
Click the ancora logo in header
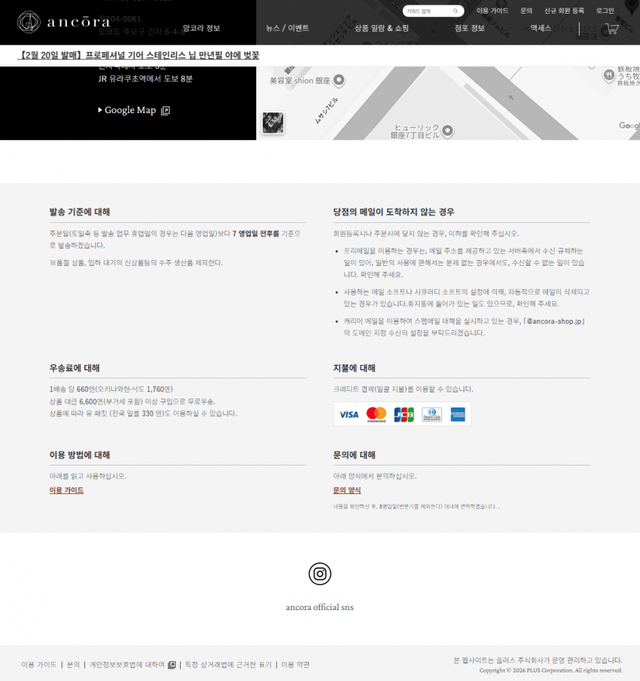pos(64,22)
